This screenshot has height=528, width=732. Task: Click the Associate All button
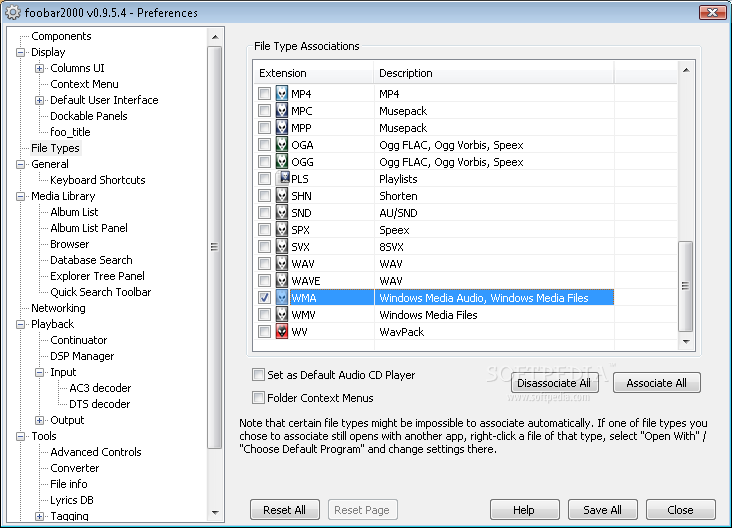click(x=656, y=383)
